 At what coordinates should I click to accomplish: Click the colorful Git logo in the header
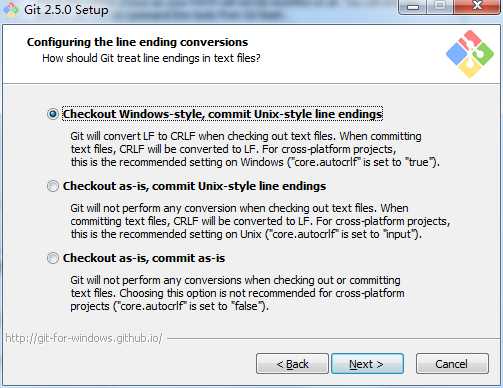(470, 54)
